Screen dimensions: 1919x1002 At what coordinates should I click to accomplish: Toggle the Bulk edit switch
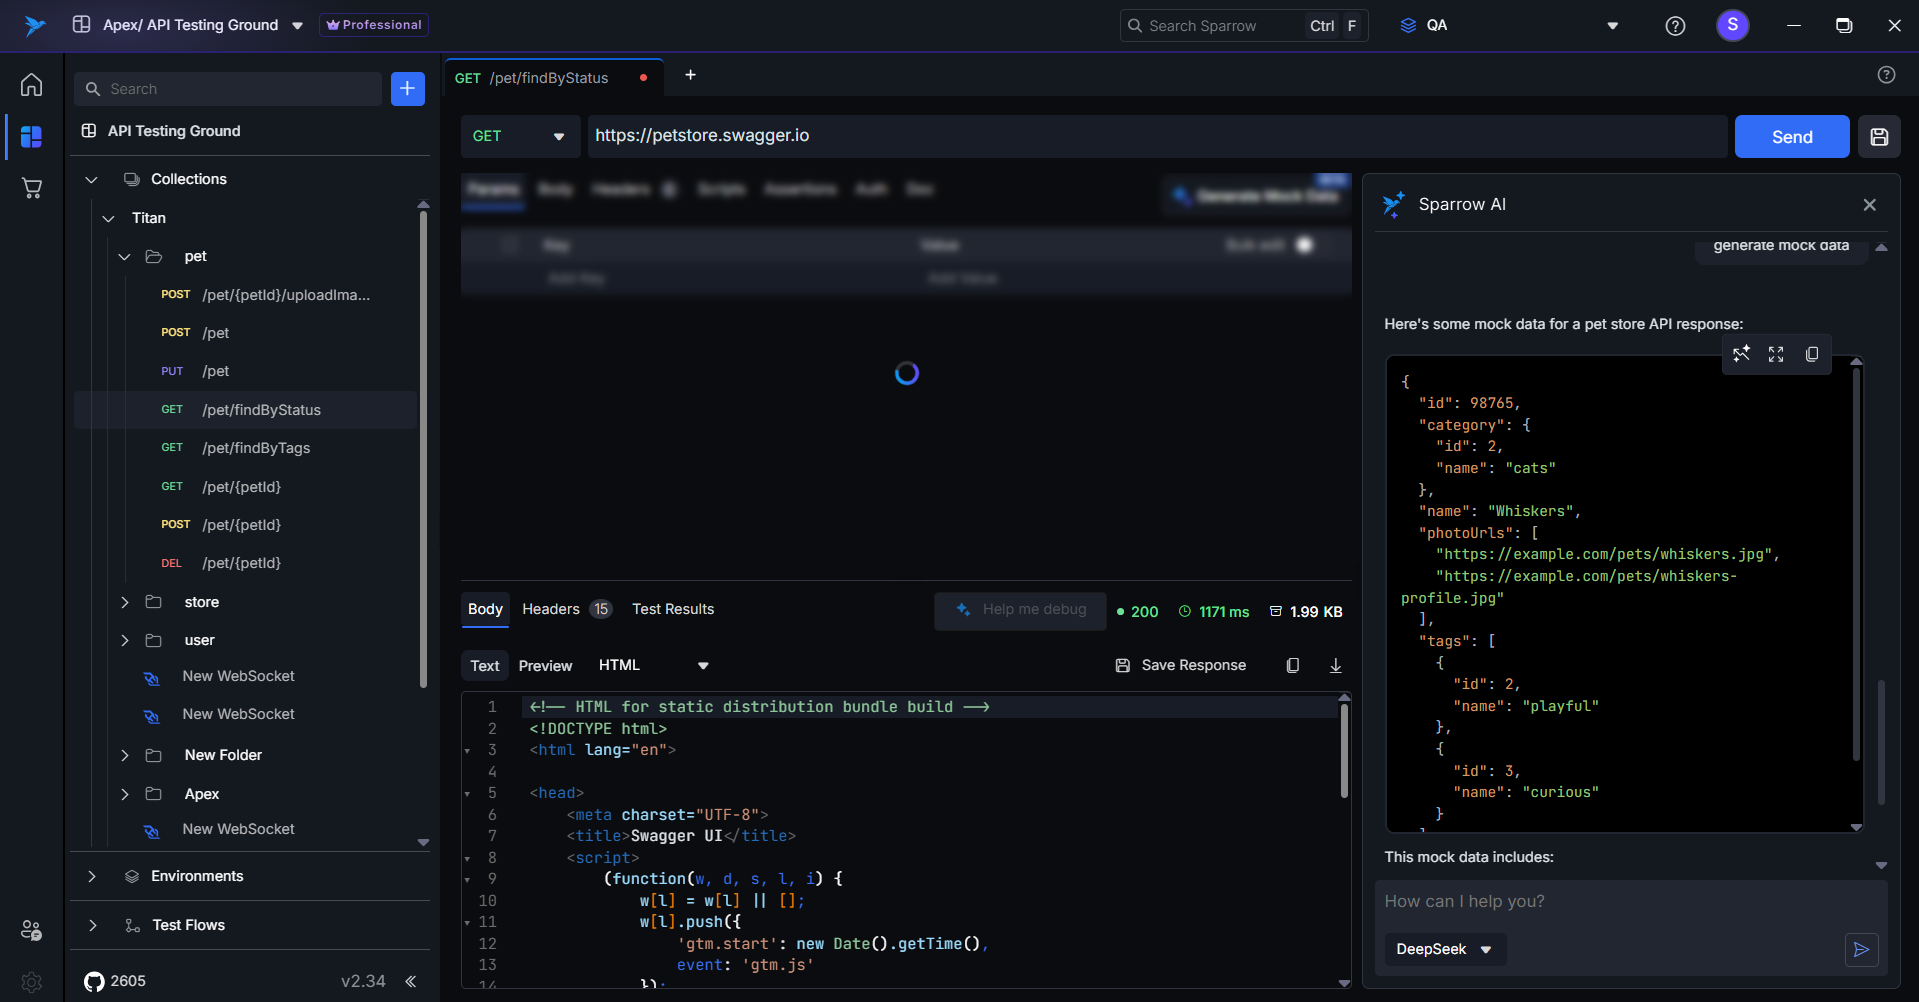[1303, 245]
